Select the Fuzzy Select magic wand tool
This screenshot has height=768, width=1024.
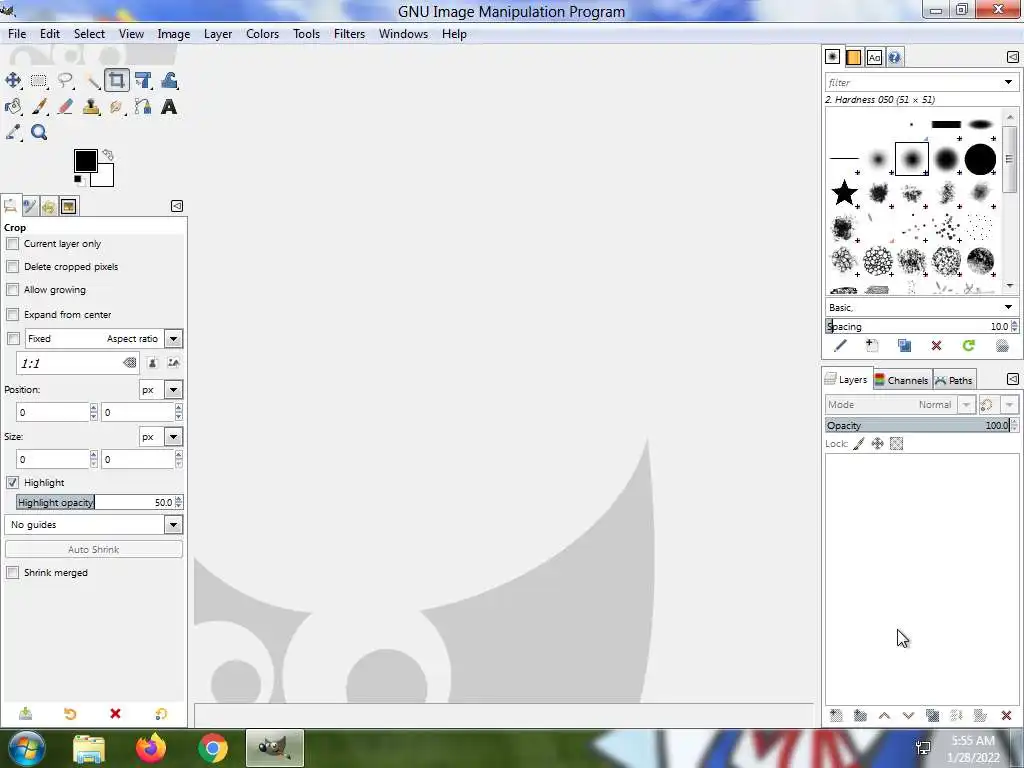coord(93,81)
